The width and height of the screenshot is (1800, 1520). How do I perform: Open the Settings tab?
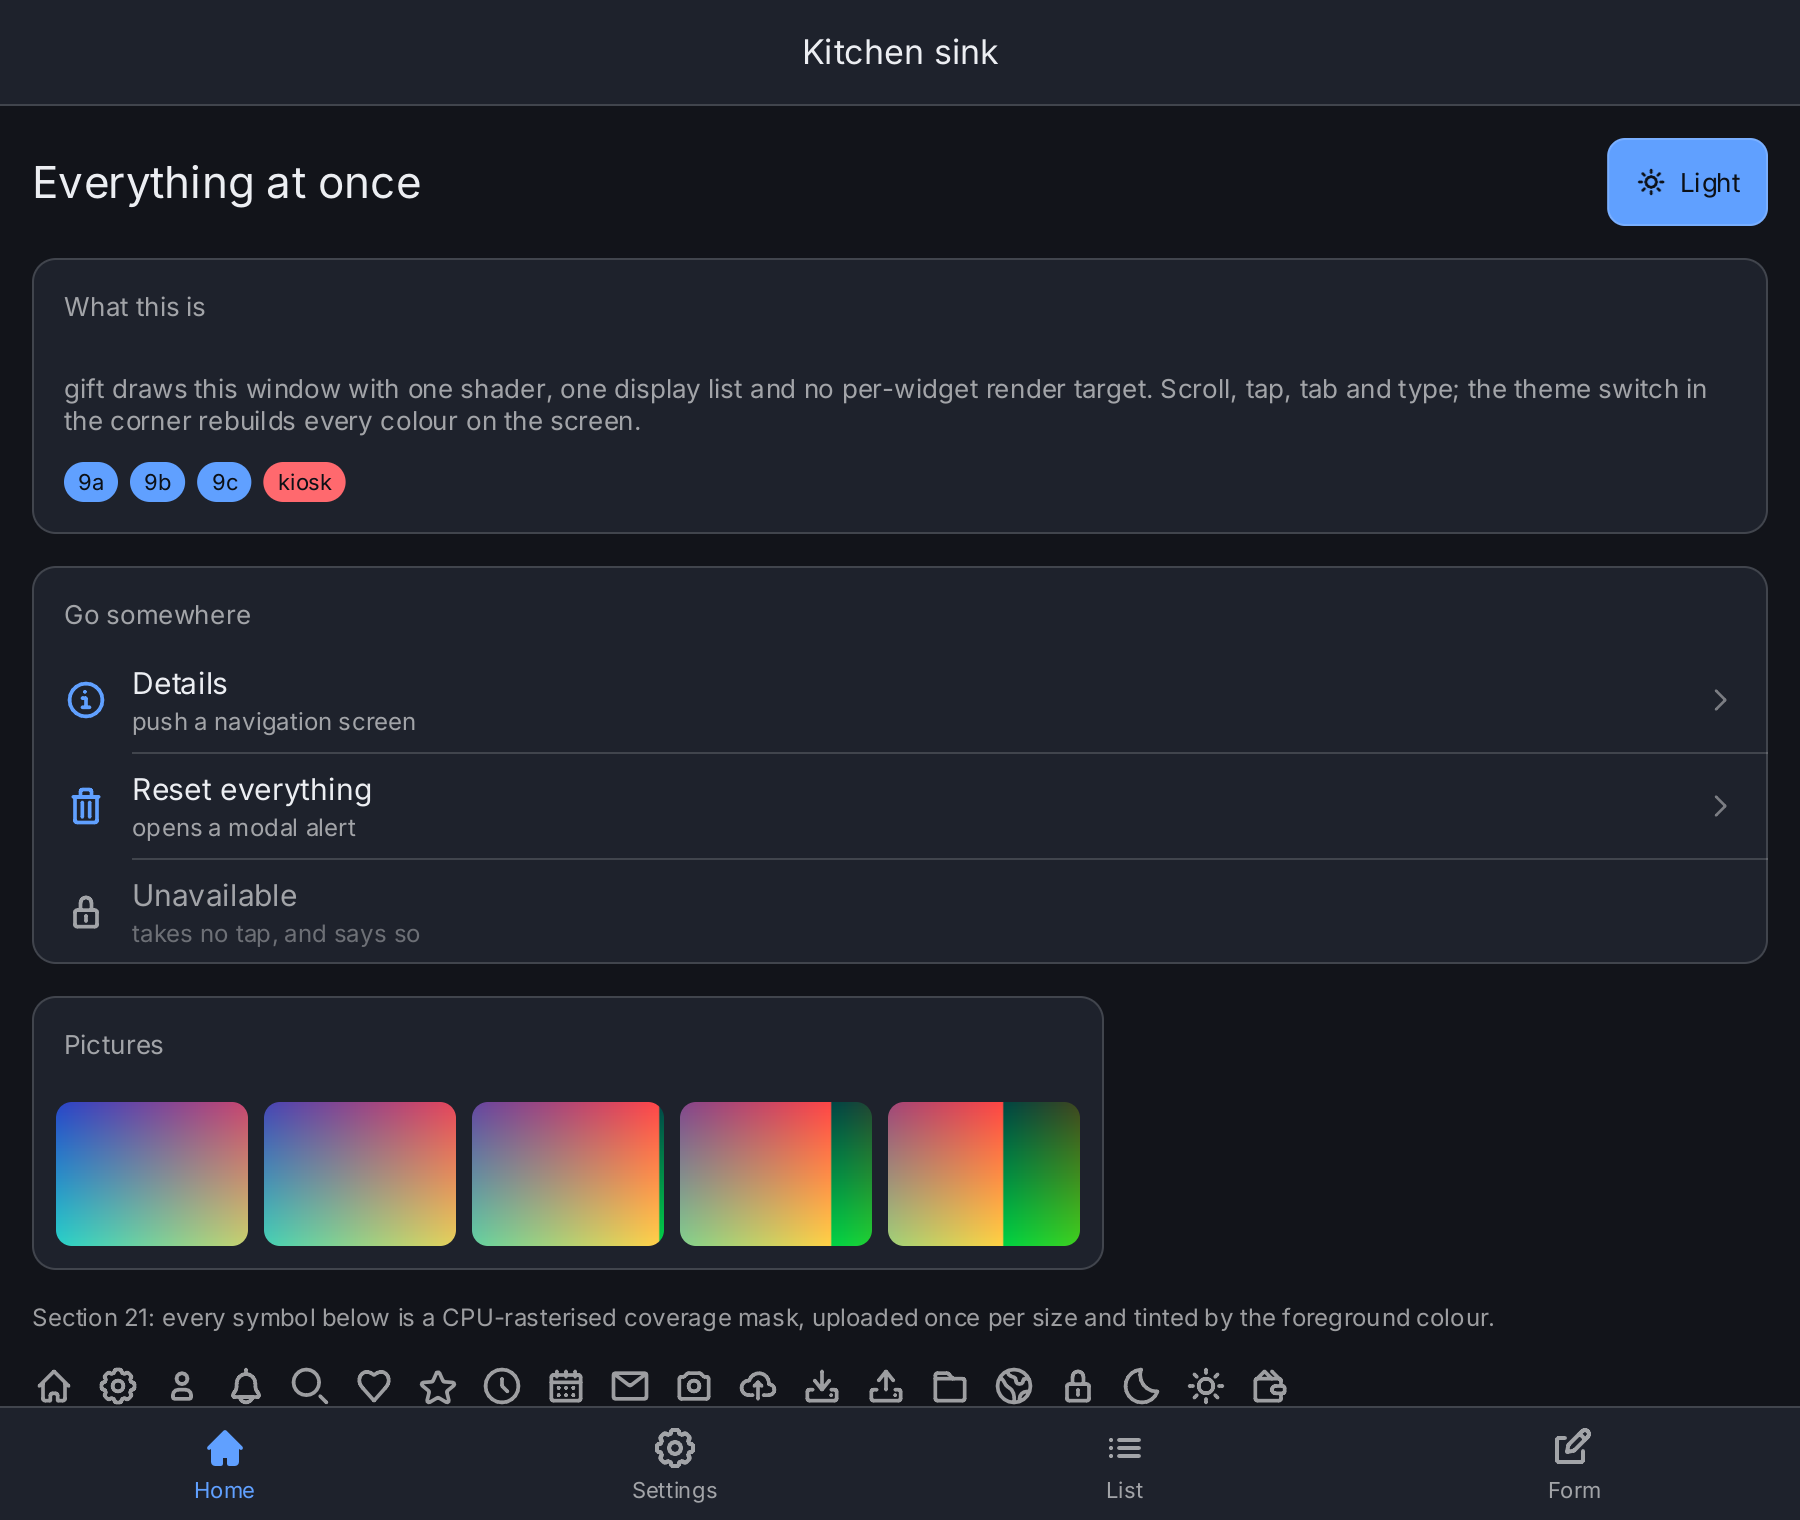click(675, 1464)
